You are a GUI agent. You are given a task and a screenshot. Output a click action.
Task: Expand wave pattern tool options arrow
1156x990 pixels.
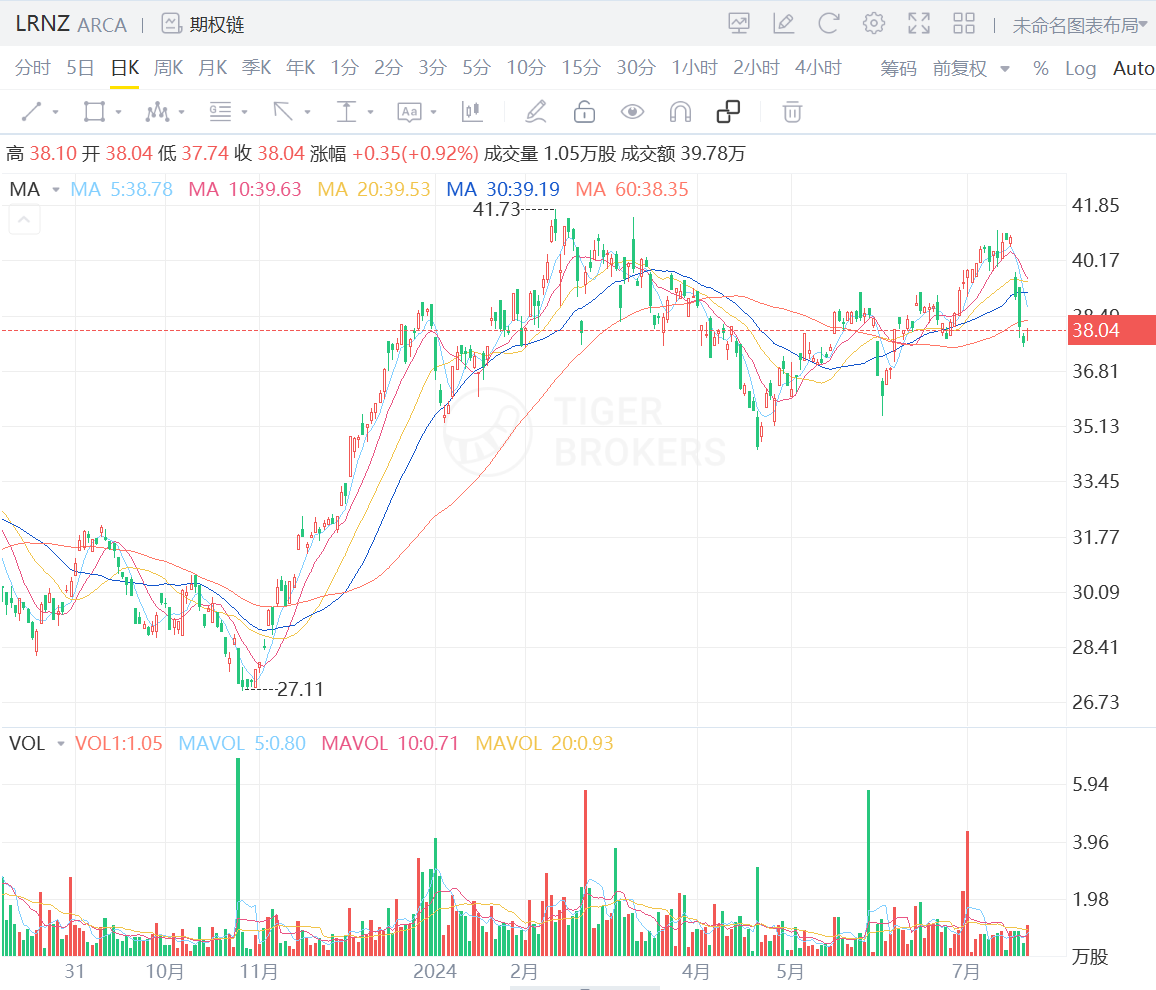click(x=181, y=113)
